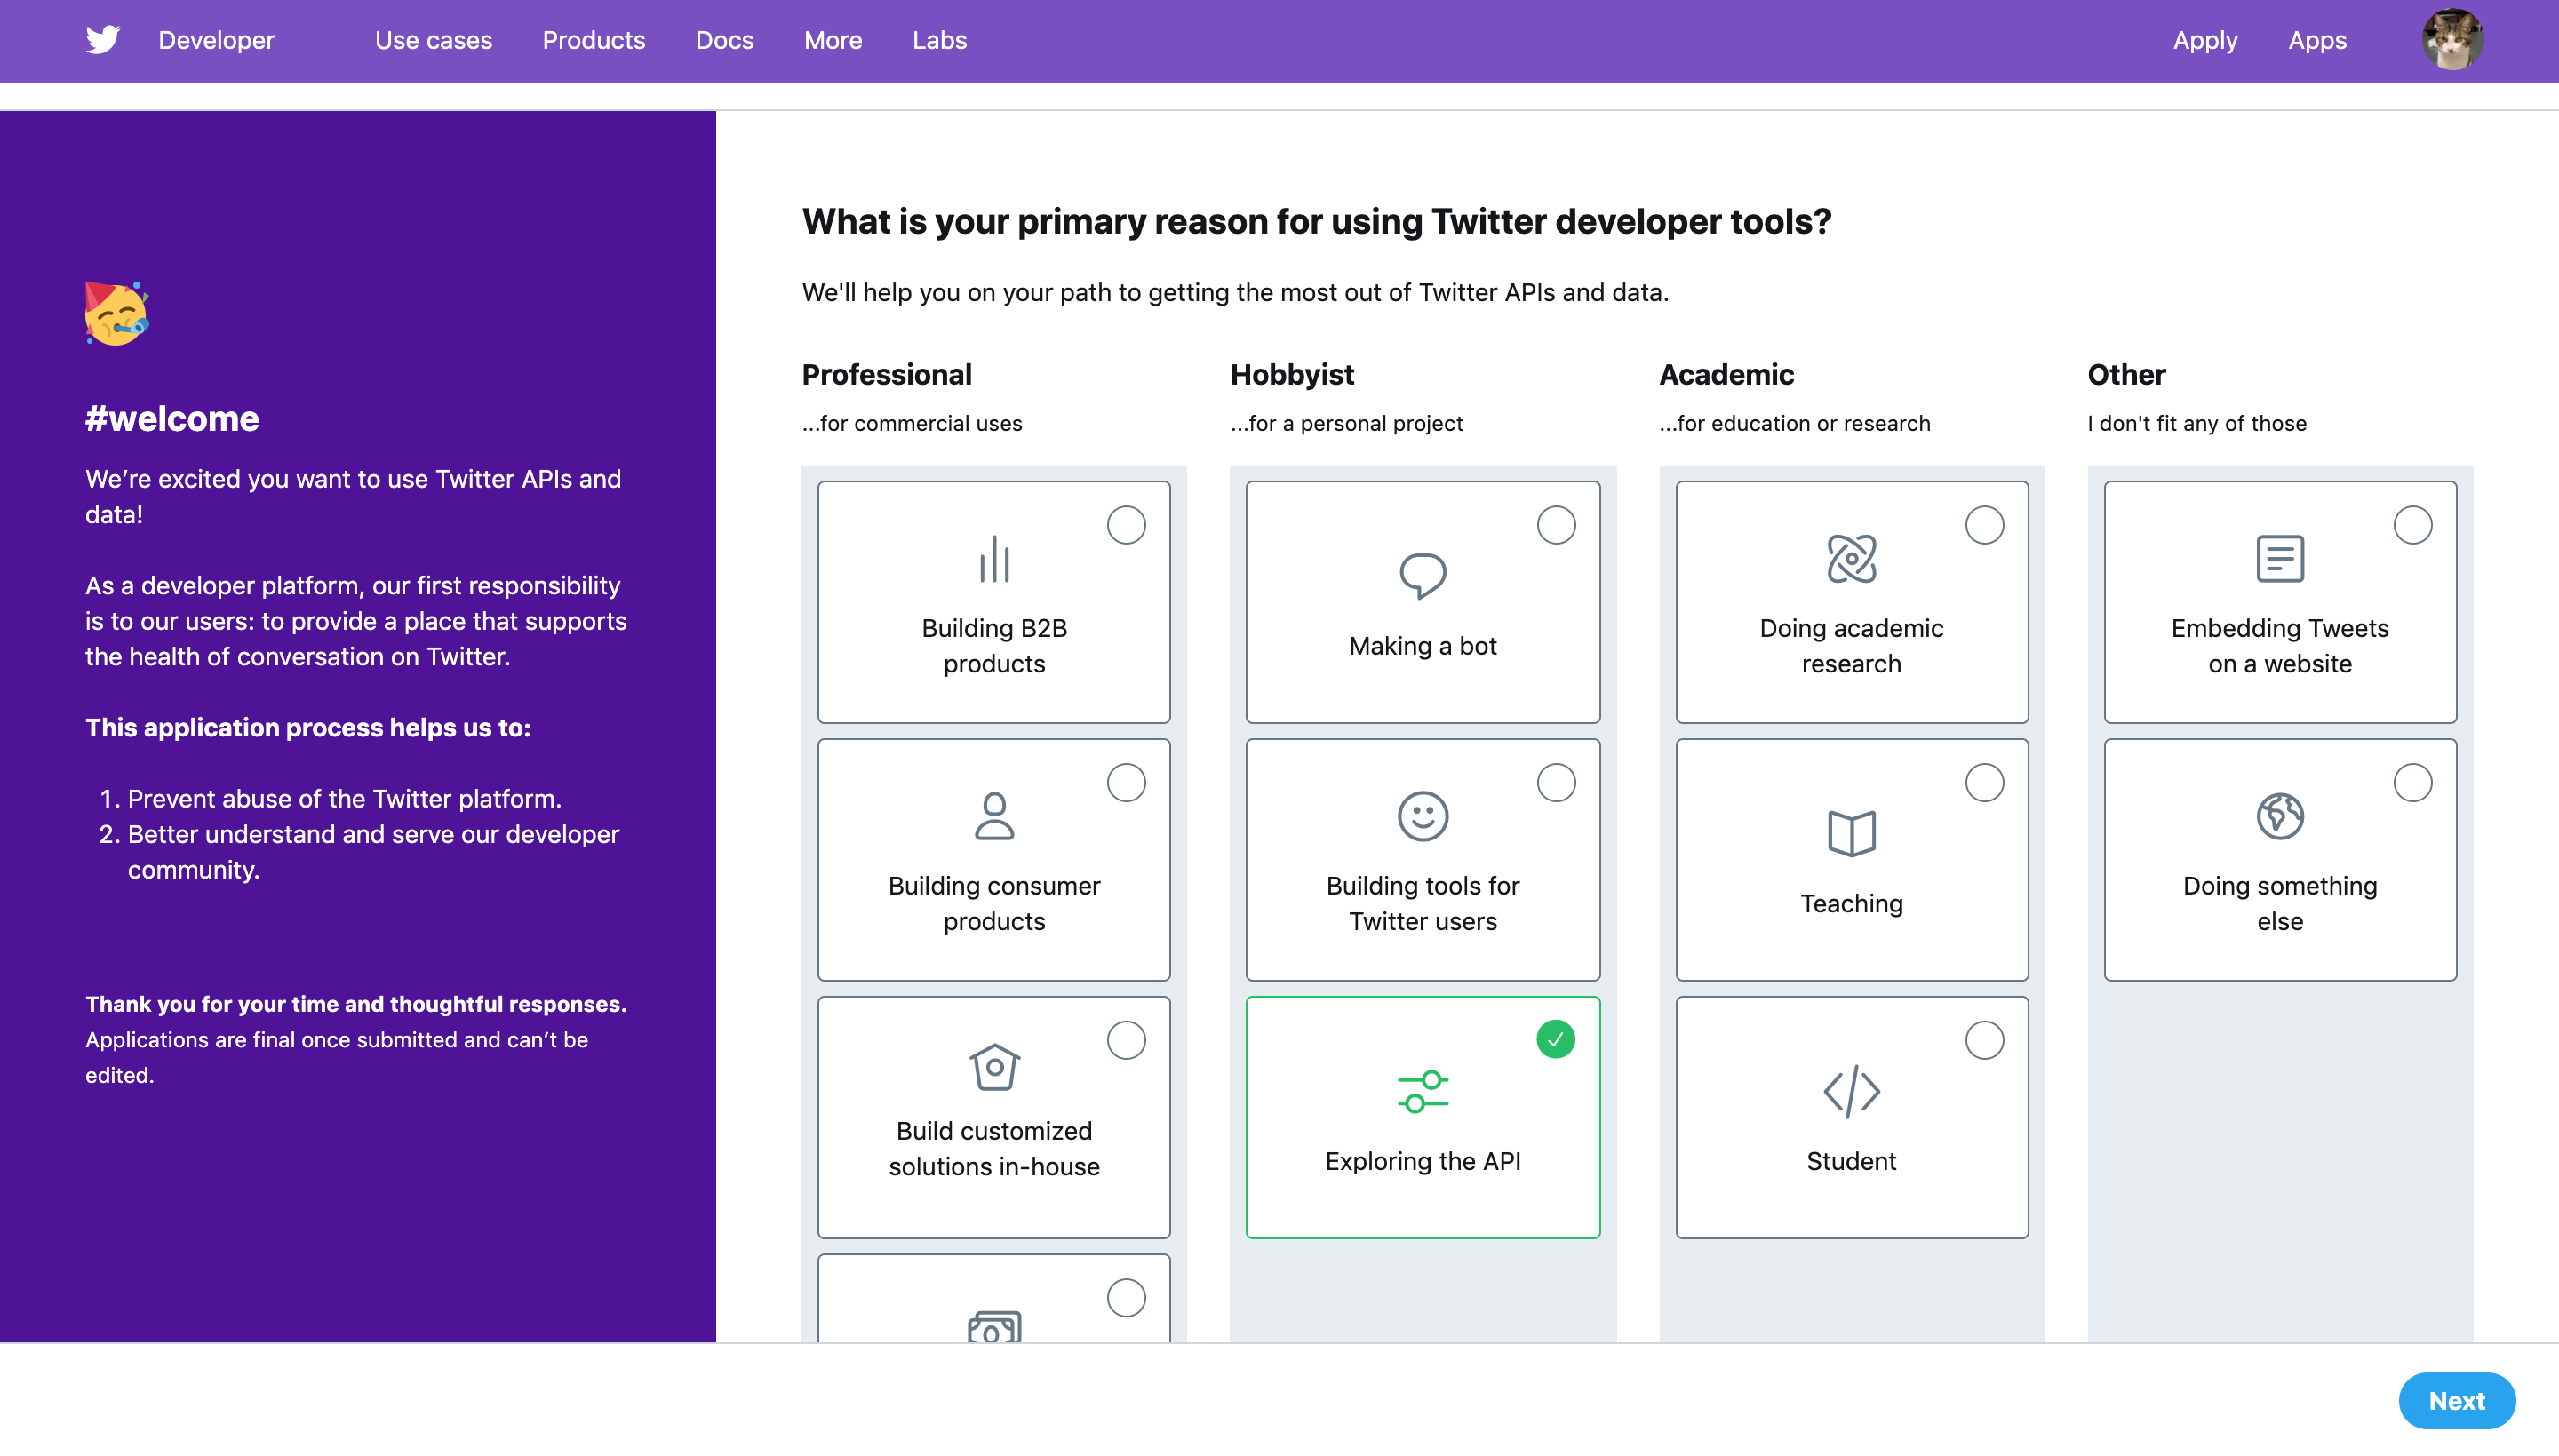
Task: Select Embedding Tweets on a website radio
Action: tap(2412, 525)
